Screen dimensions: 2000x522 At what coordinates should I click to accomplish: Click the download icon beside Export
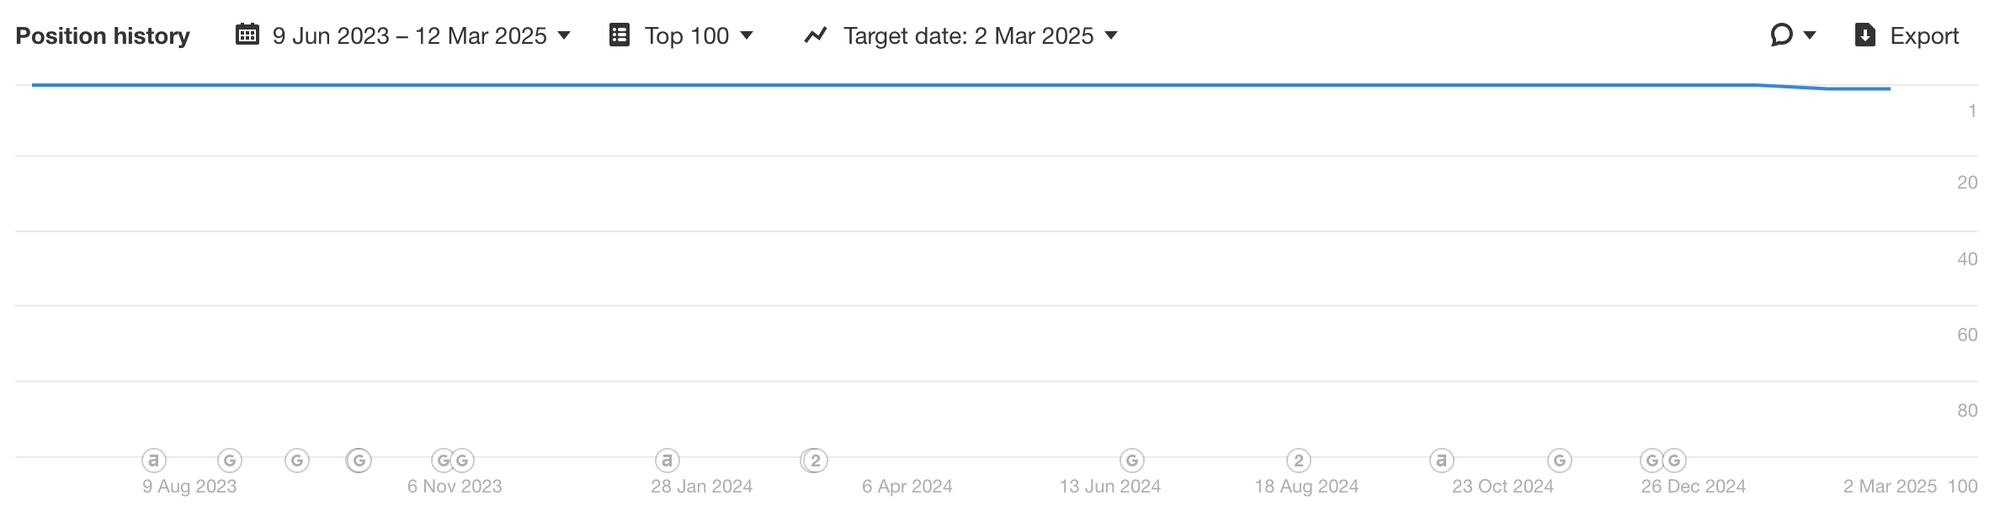[1865, 35]
